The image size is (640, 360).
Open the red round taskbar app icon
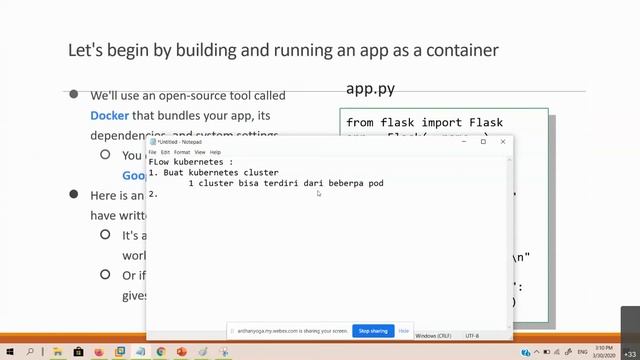click(99, 352)
